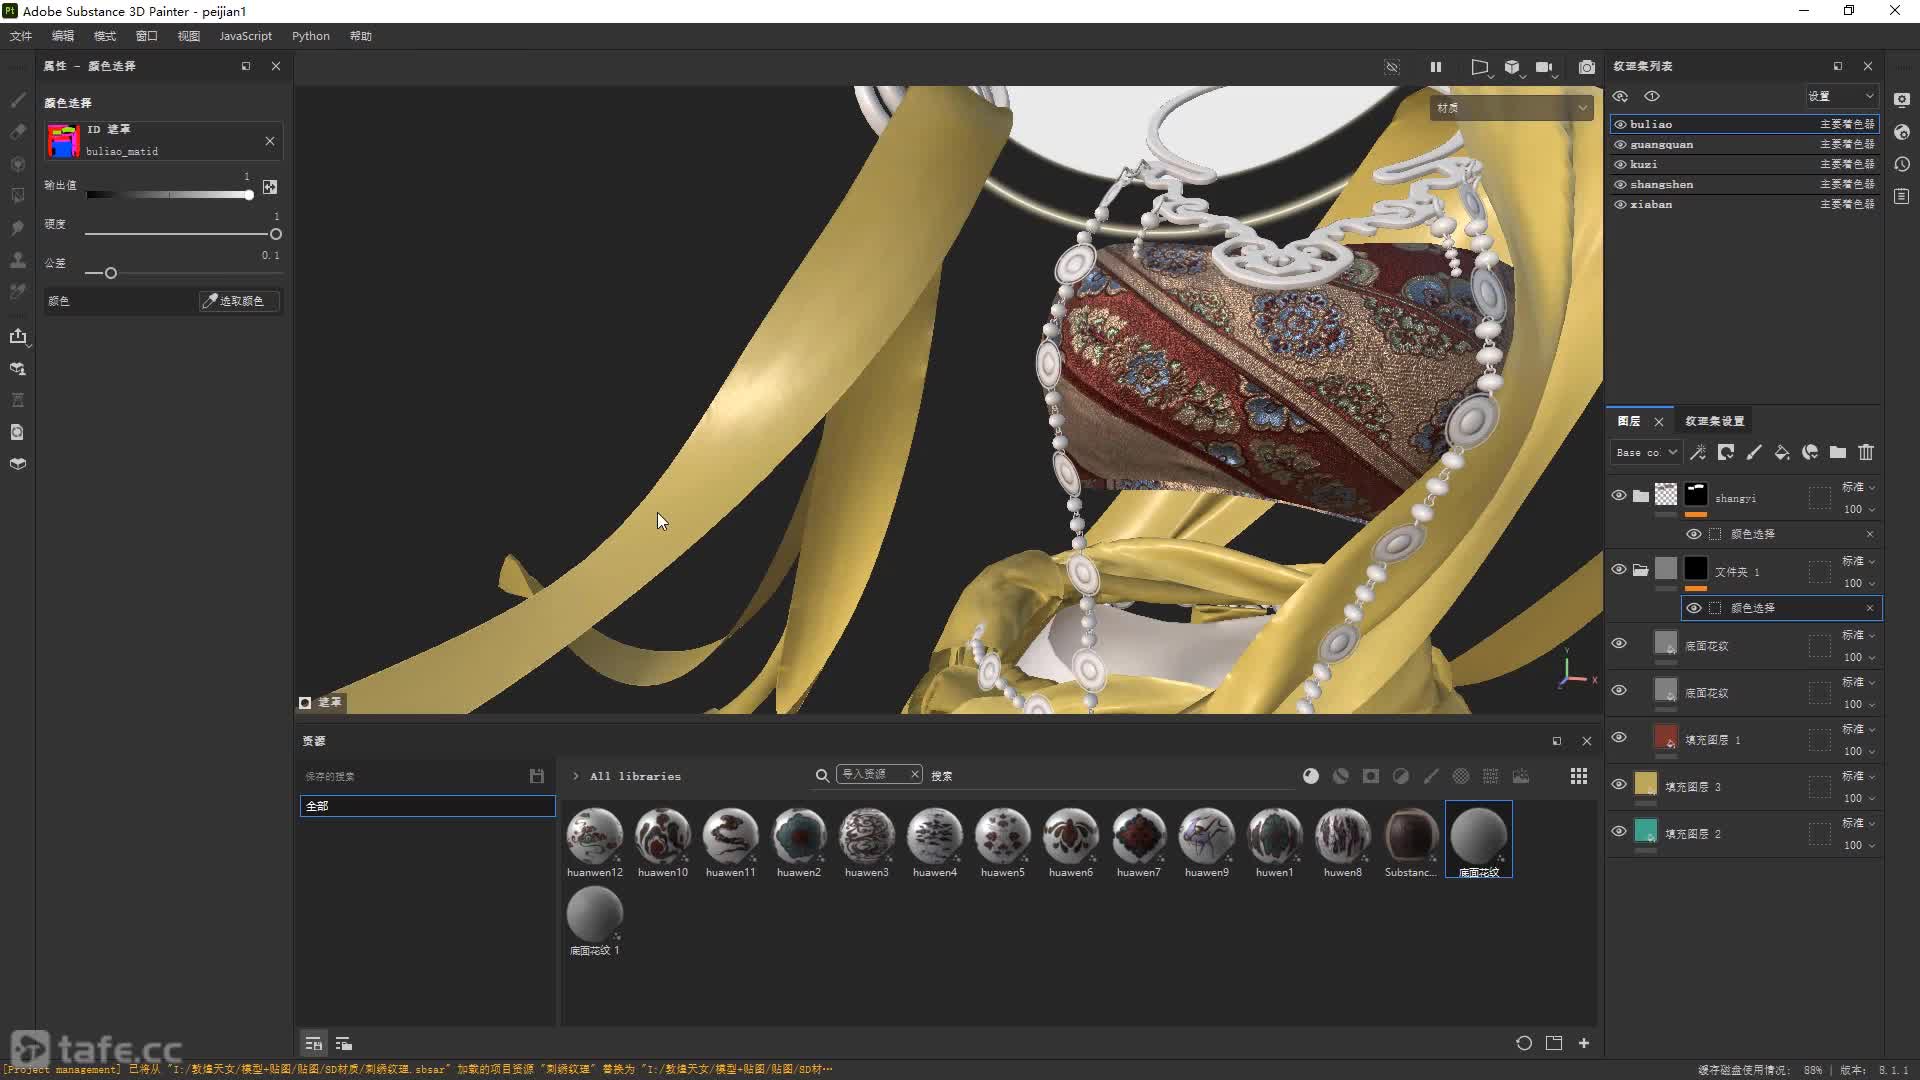
Task: Open the 材质 viewport mode dropdown
Action: coord(1512,108)
